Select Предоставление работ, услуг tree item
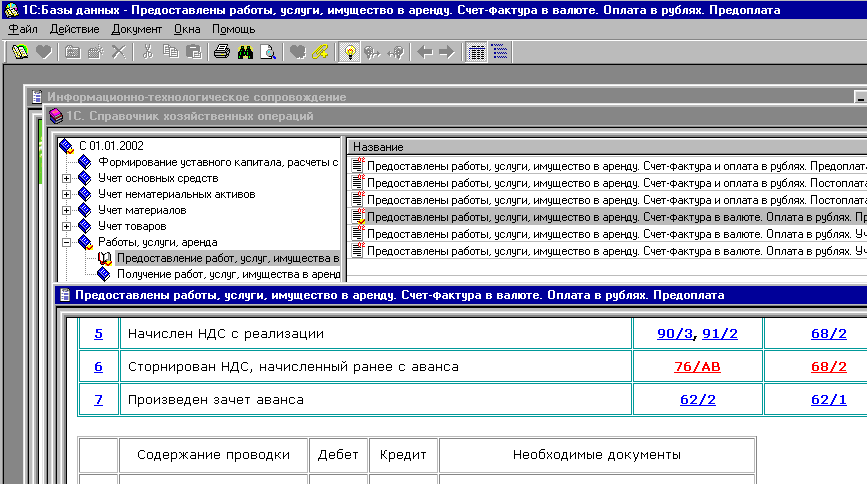The image size is (867, 484). click(228, 258)
